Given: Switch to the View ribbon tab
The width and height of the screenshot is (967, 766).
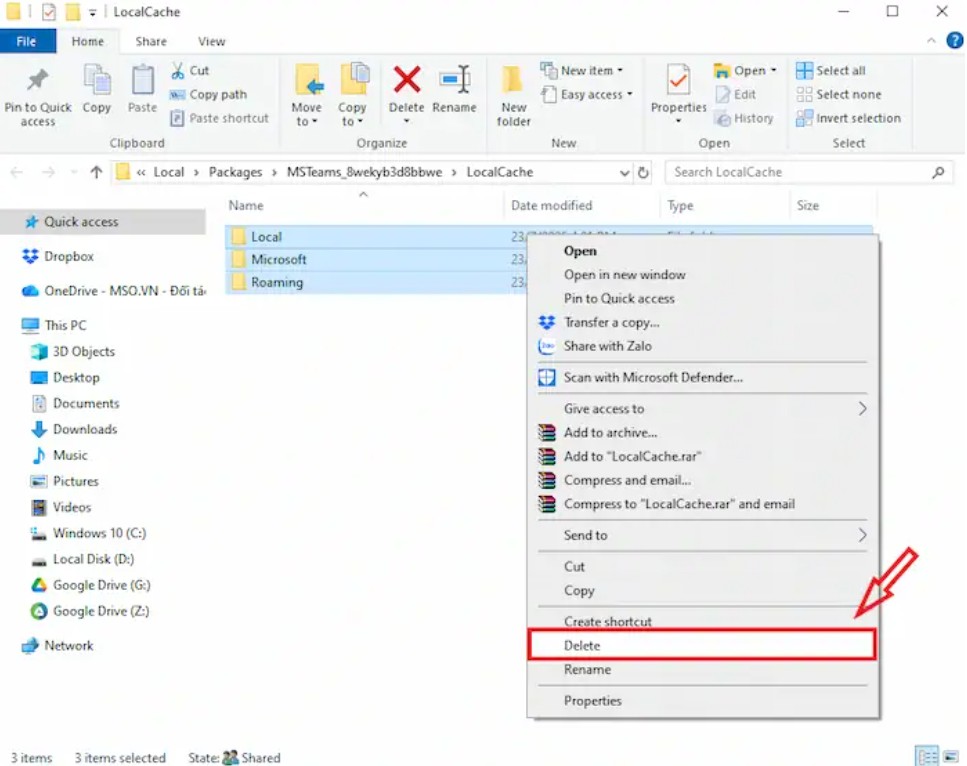Looking at the screenshot, I should tap(211, 42).
